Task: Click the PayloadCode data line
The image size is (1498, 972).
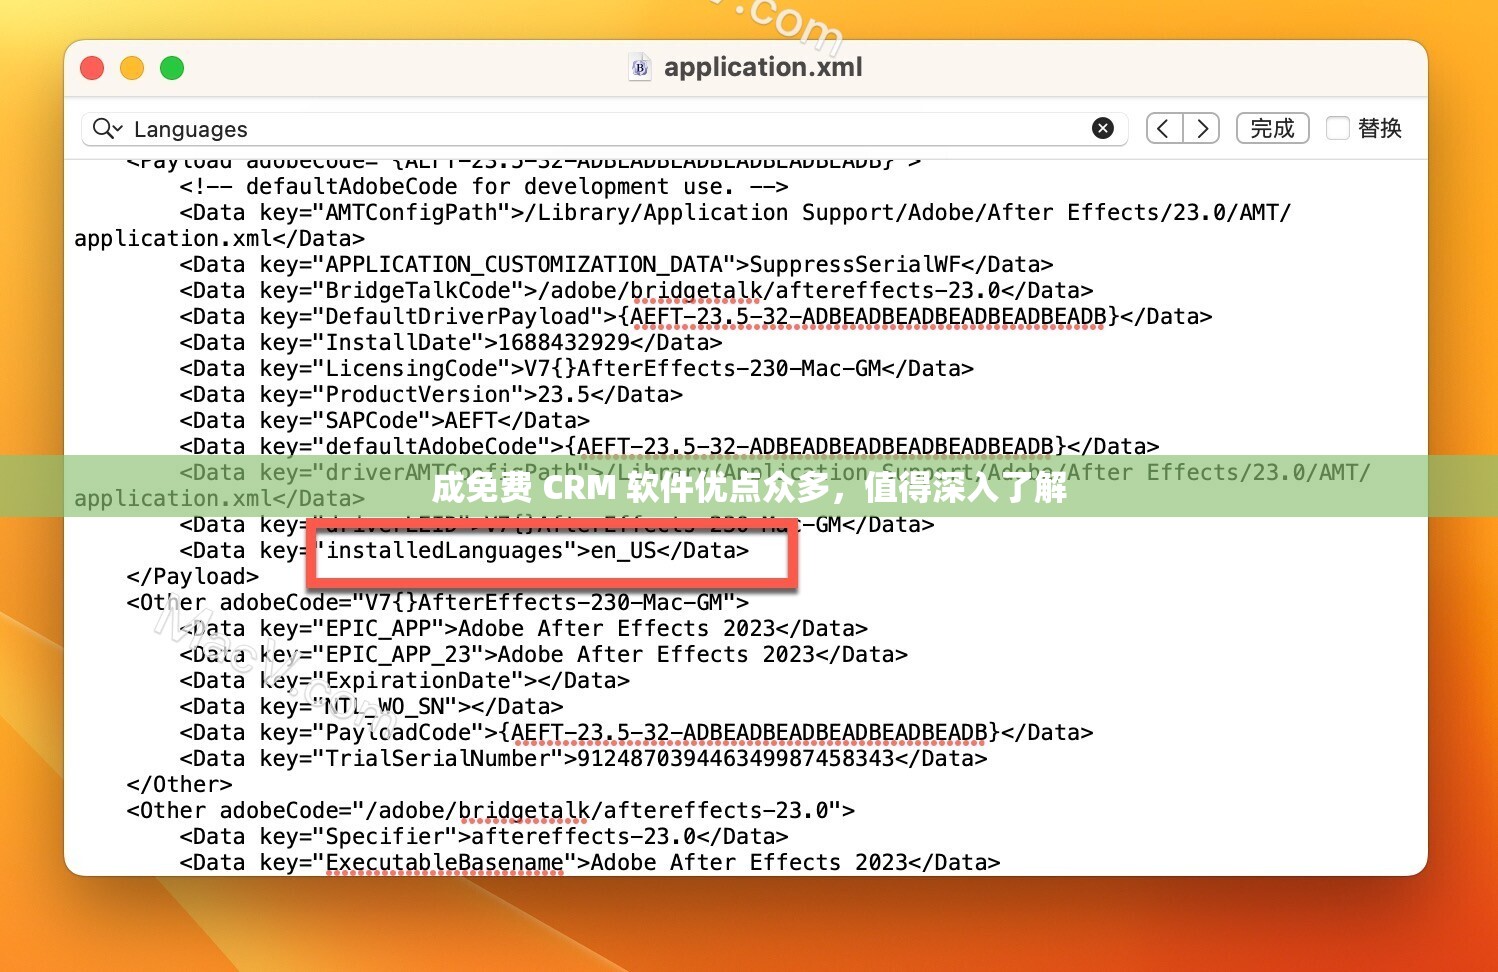Action: click(636, 733)
